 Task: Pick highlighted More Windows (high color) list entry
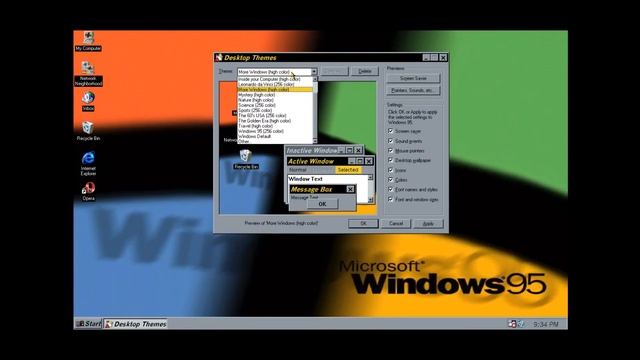275,89
